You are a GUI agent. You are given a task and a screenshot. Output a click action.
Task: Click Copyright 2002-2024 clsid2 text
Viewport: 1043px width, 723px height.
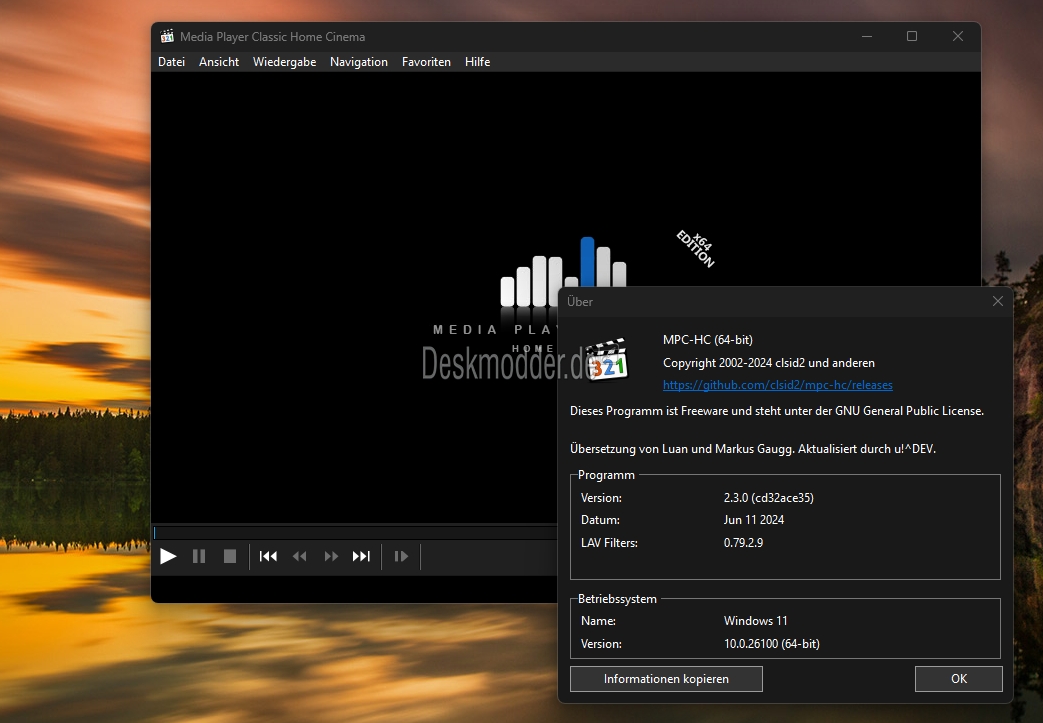[768, 362]
